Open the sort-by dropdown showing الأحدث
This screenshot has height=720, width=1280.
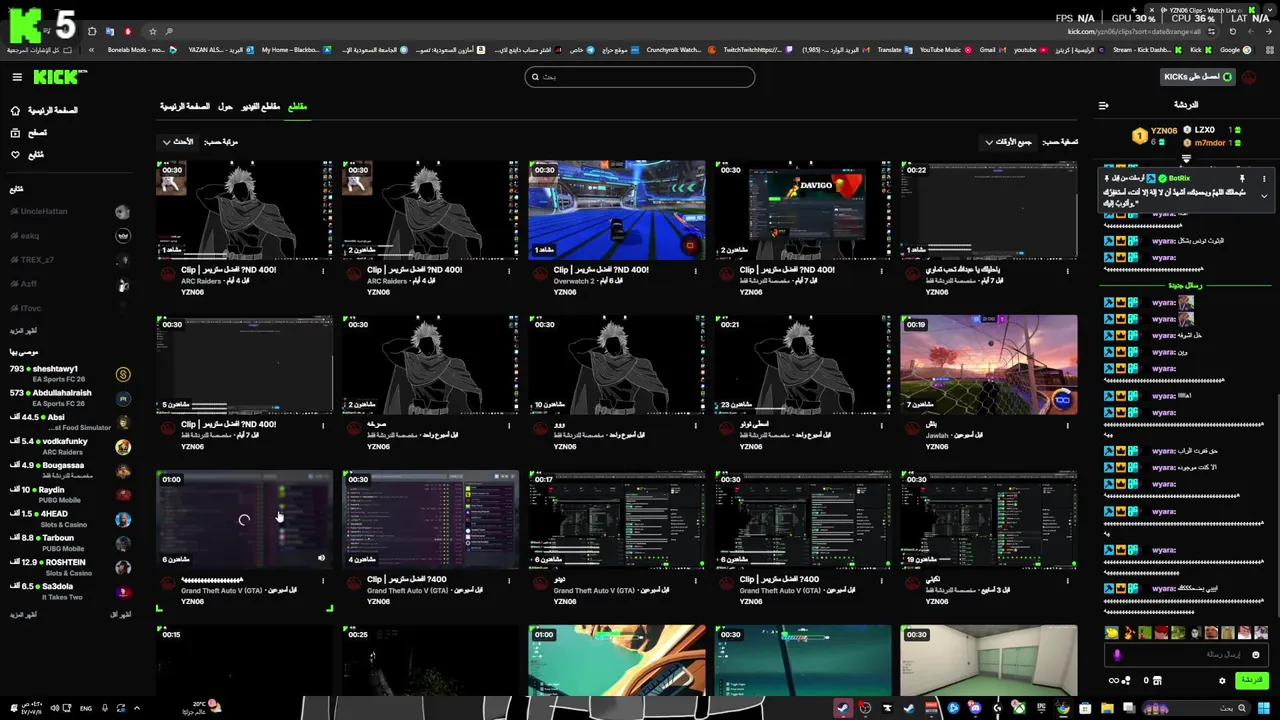click(178, 142)
